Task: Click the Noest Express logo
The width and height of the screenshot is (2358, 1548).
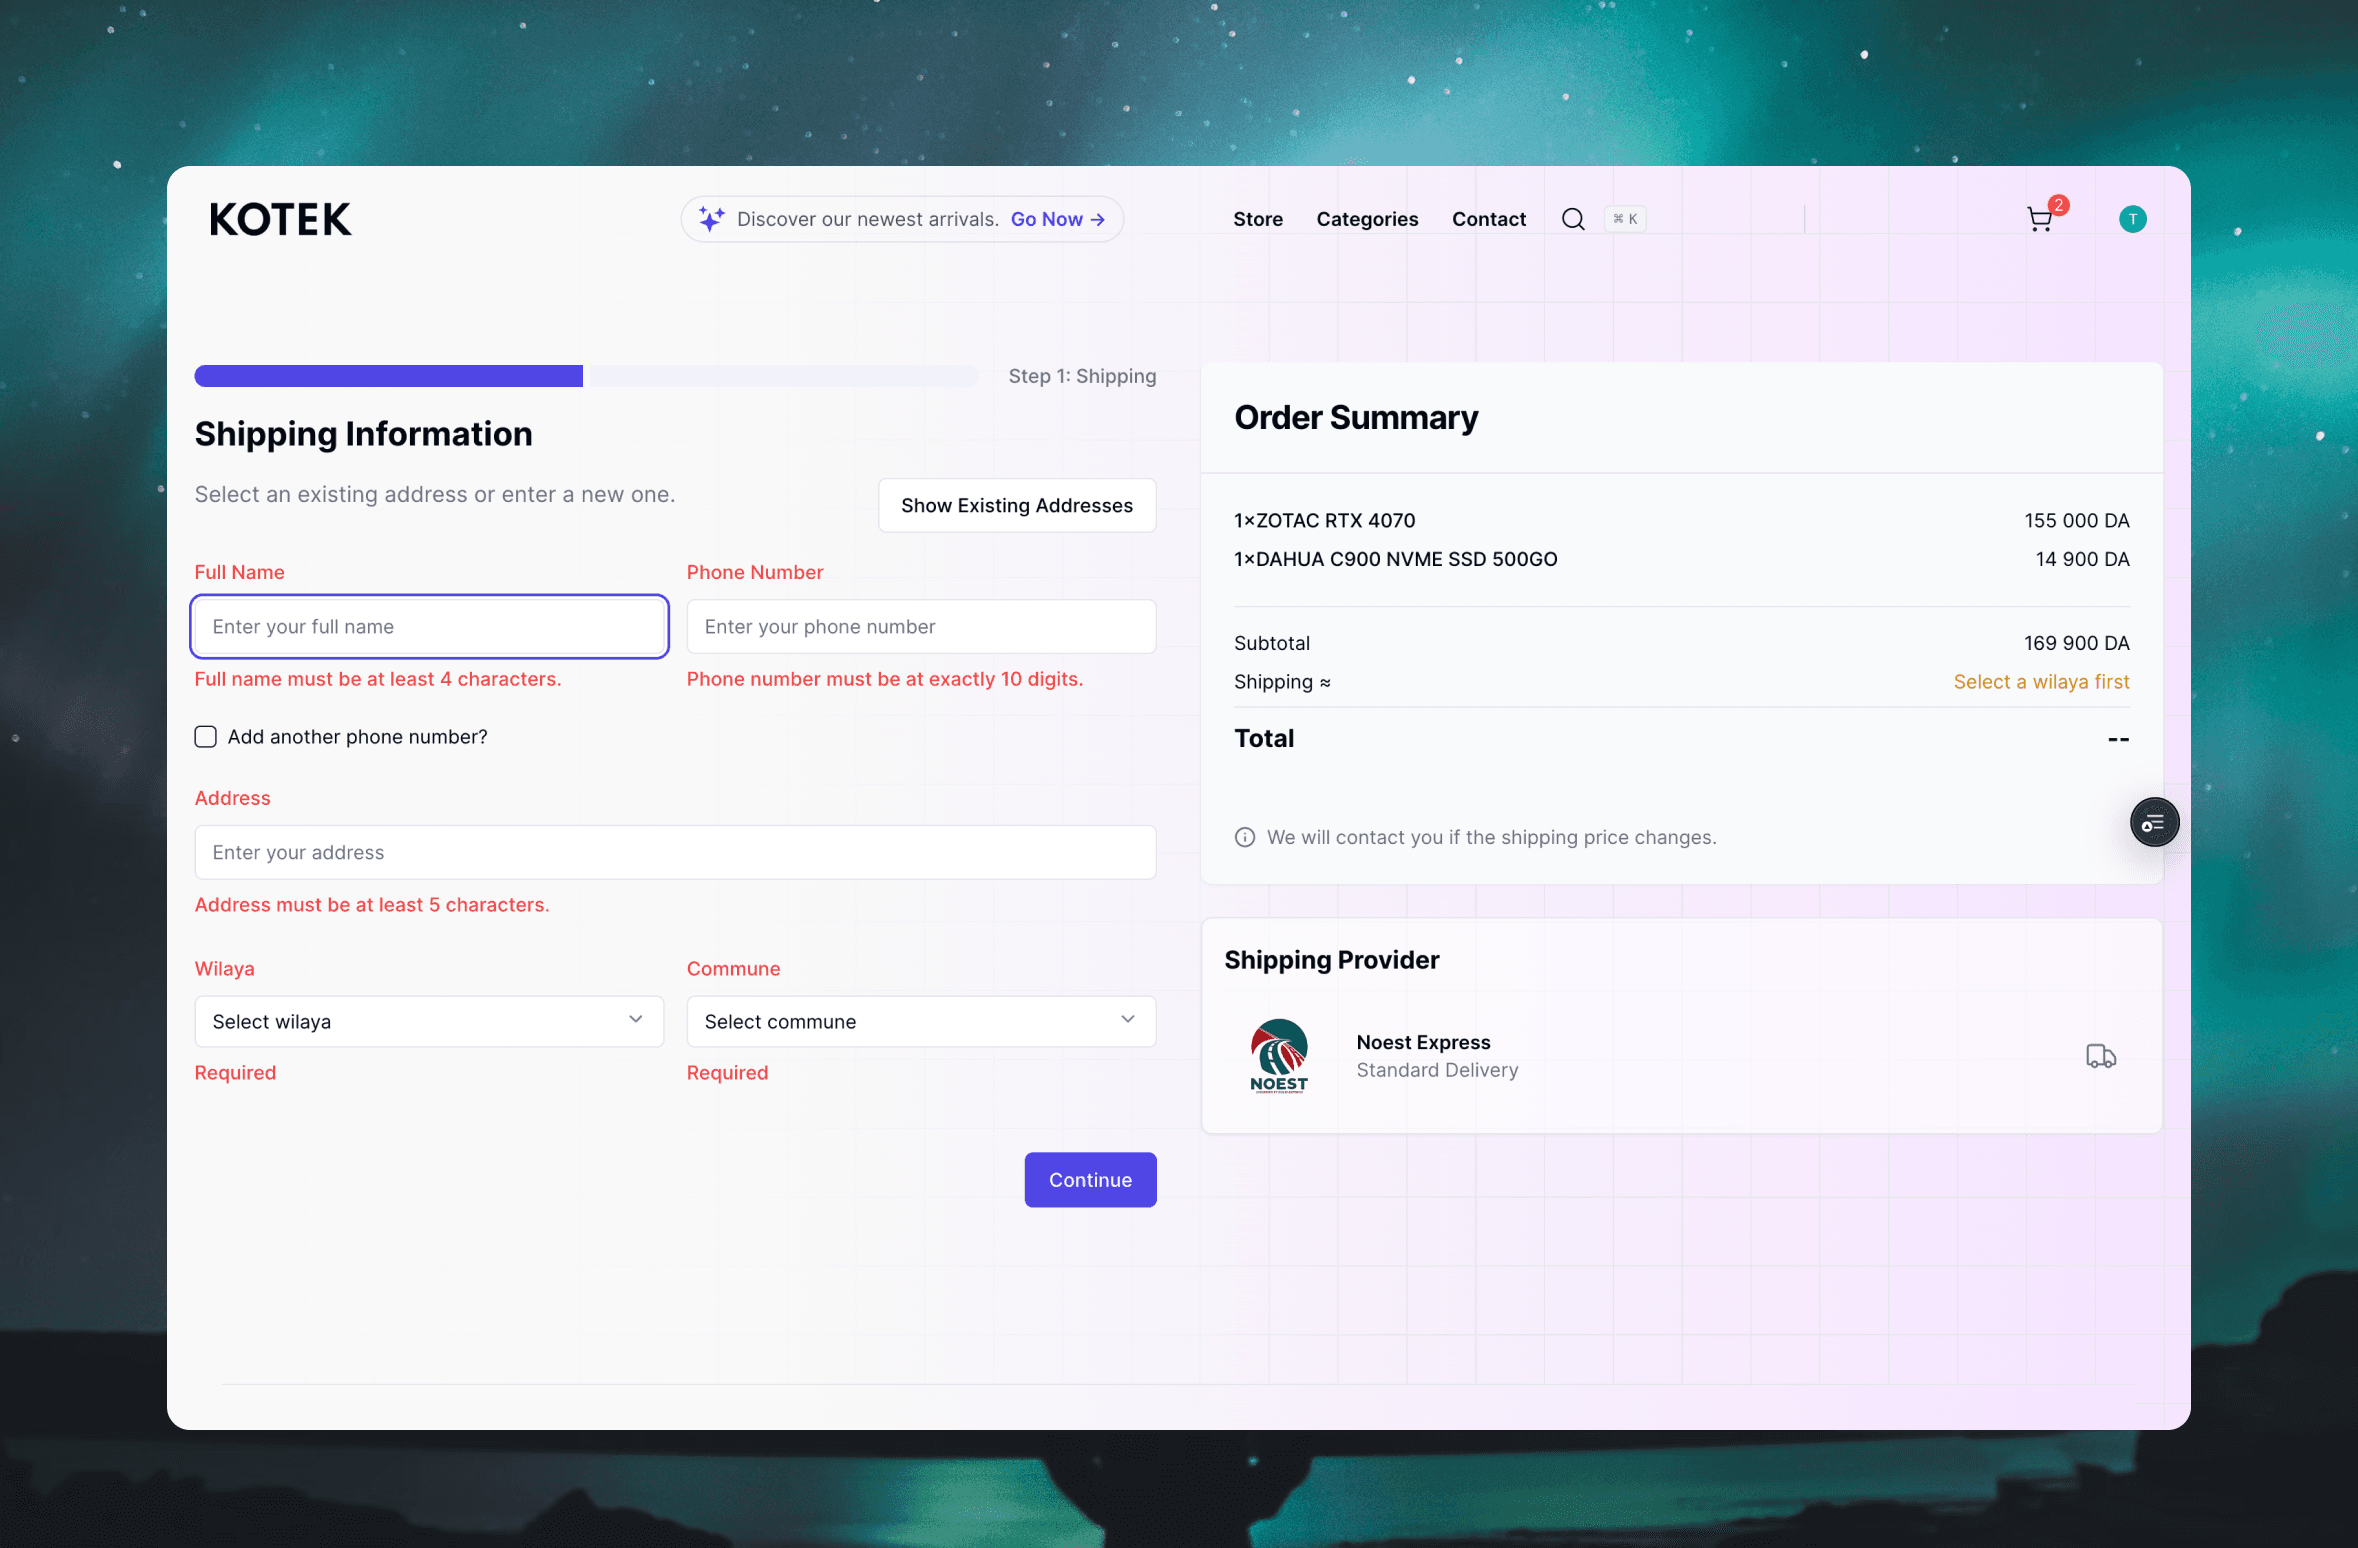Action: pos(1279,1056)
